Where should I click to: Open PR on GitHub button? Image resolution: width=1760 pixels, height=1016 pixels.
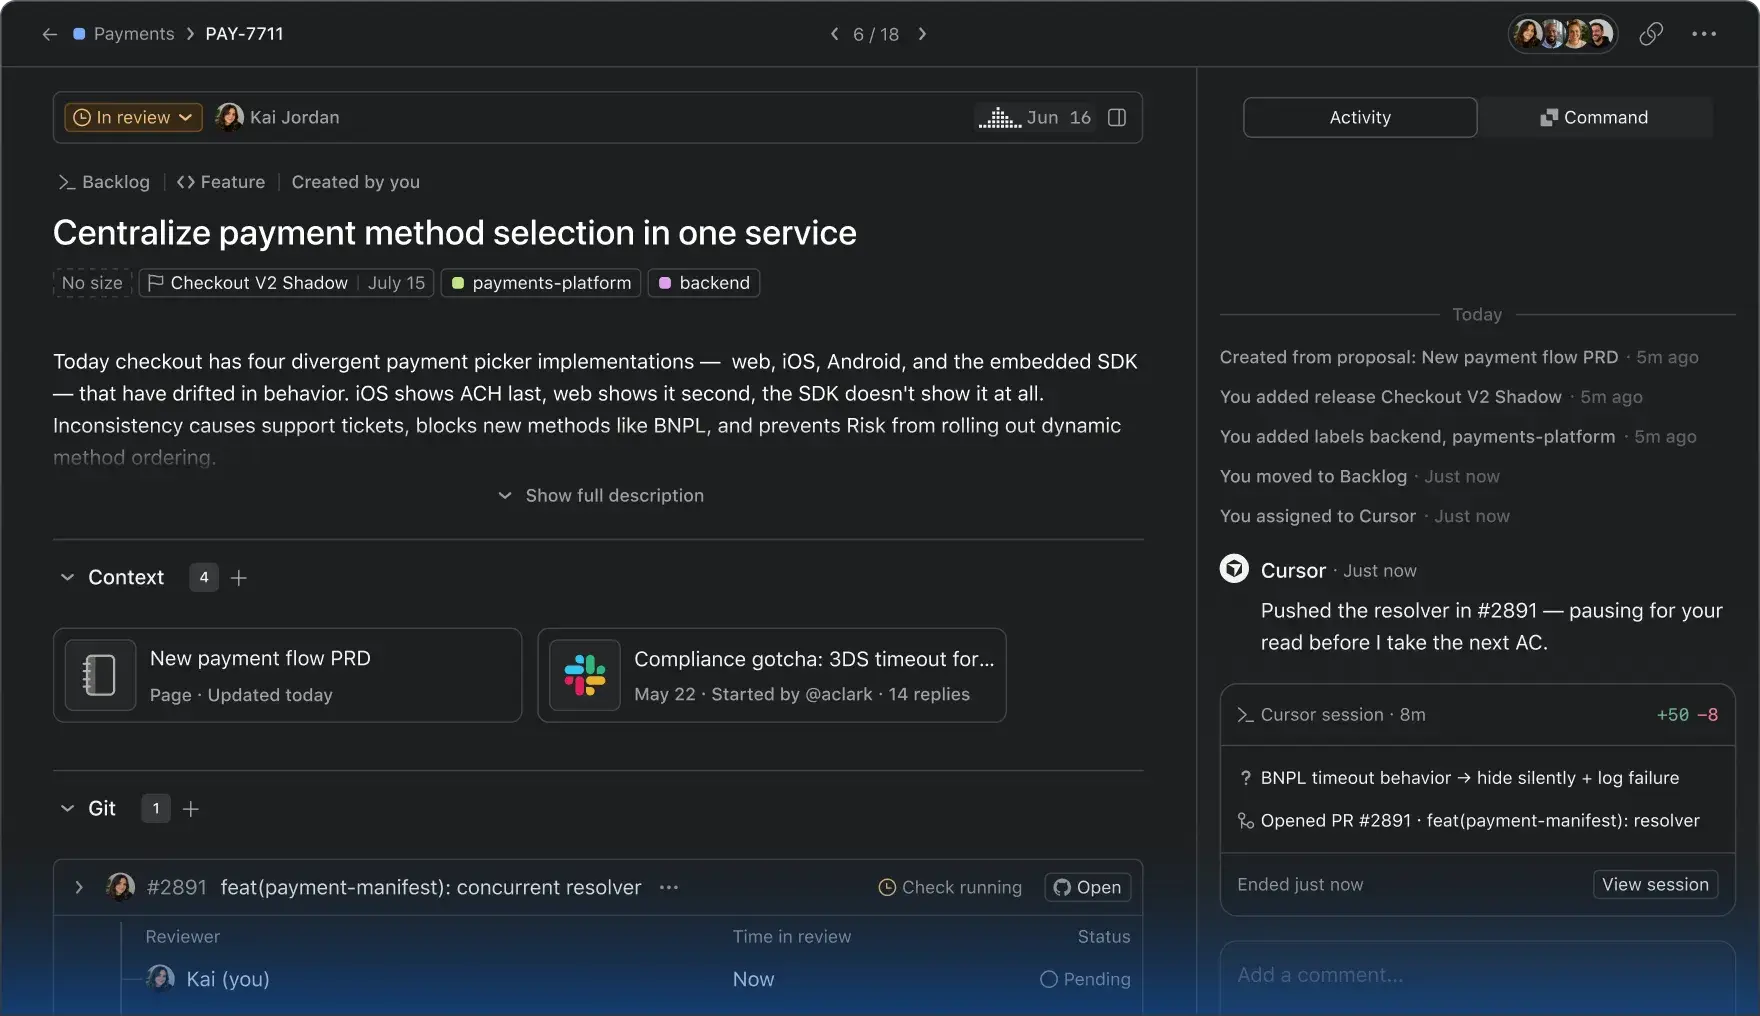click(x=1088, y=887)
